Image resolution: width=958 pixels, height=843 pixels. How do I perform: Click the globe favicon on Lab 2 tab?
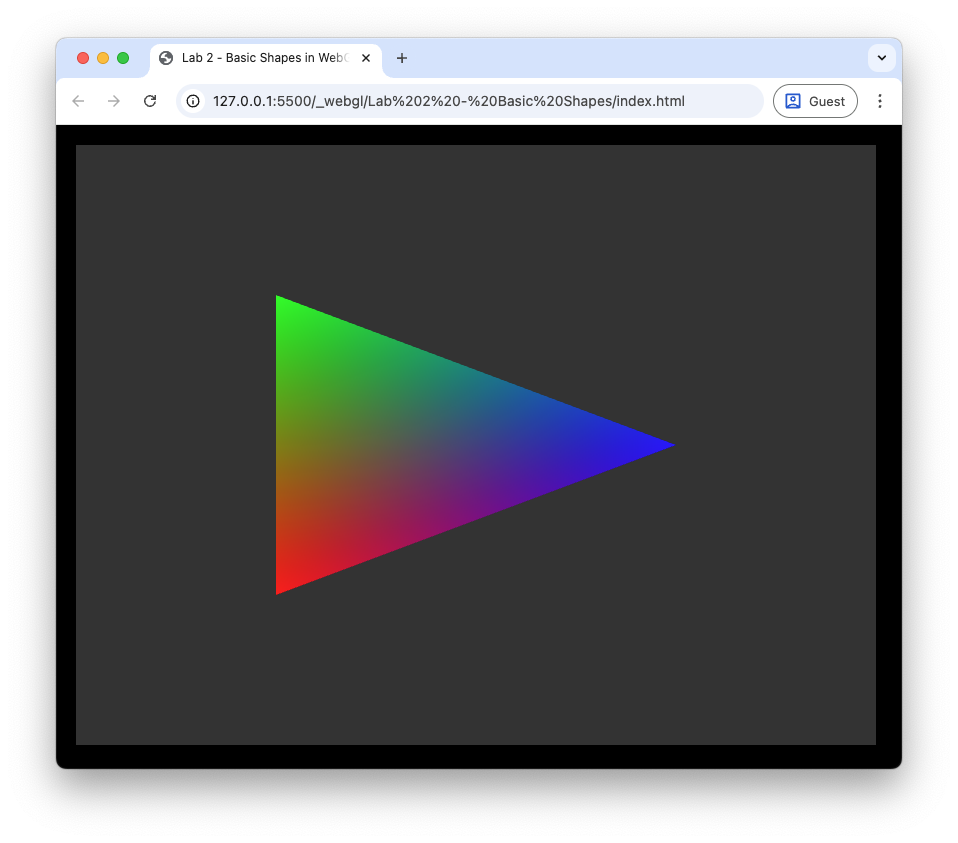pos(166,58)
